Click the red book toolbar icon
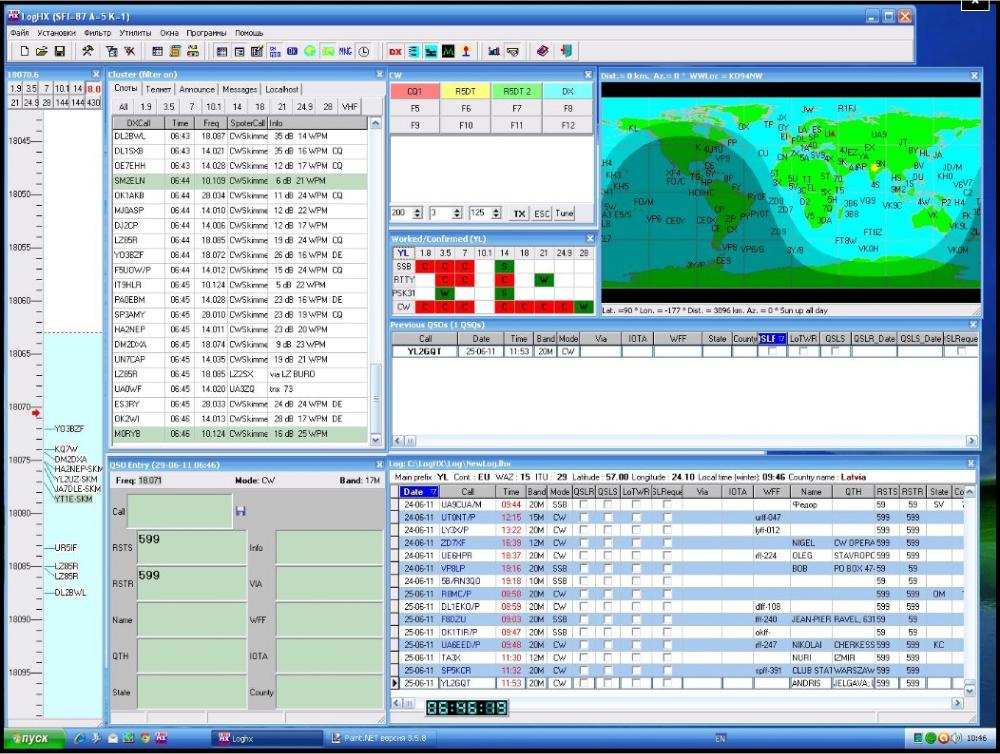Screen dimensions: 1000x754 click(x=543, y=51)
